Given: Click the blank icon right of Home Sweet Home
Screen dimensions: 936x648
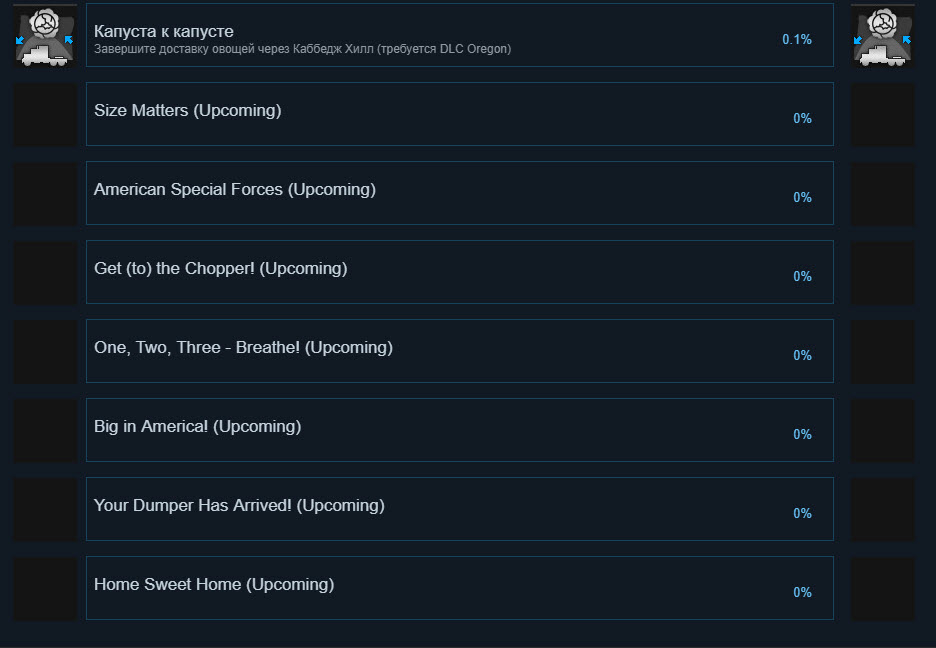Looking at the screenshot, I should 882,588.
